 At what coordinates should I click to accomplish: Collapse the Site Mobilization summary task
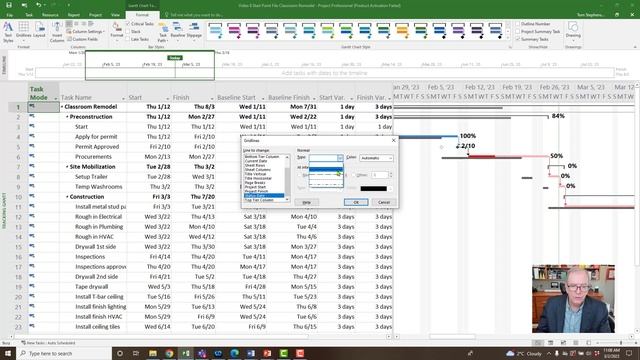pos(67,167)
